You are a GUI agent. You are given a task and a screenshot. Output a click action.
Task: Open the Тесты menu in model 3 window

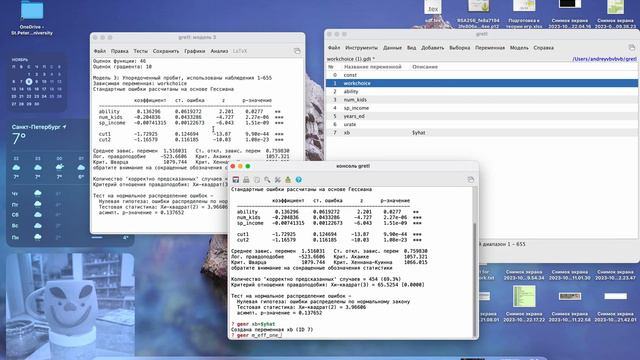[x=140, y=51]
